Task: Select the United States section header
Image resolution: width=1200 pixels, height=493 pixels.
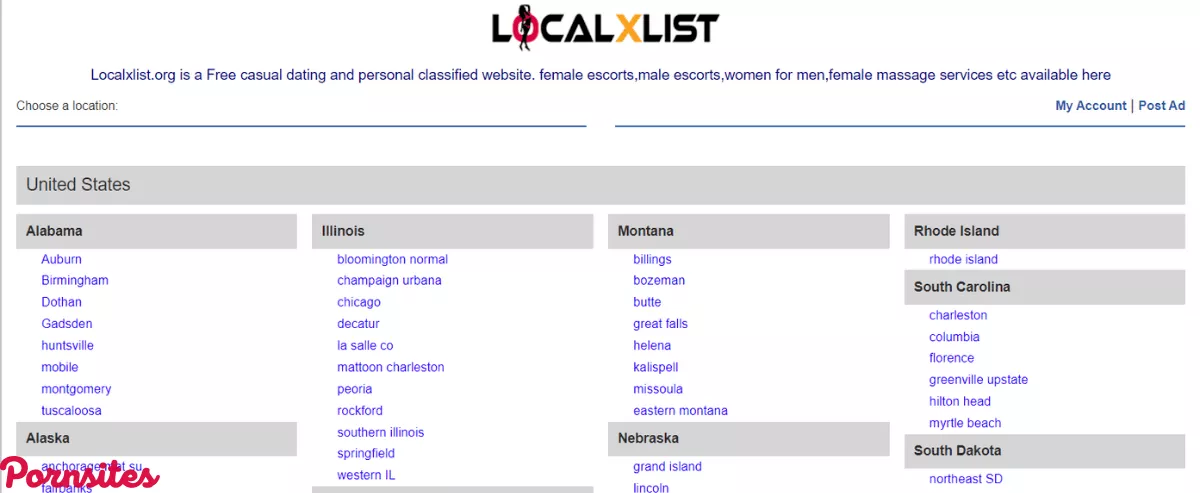Action: [78, 185]
